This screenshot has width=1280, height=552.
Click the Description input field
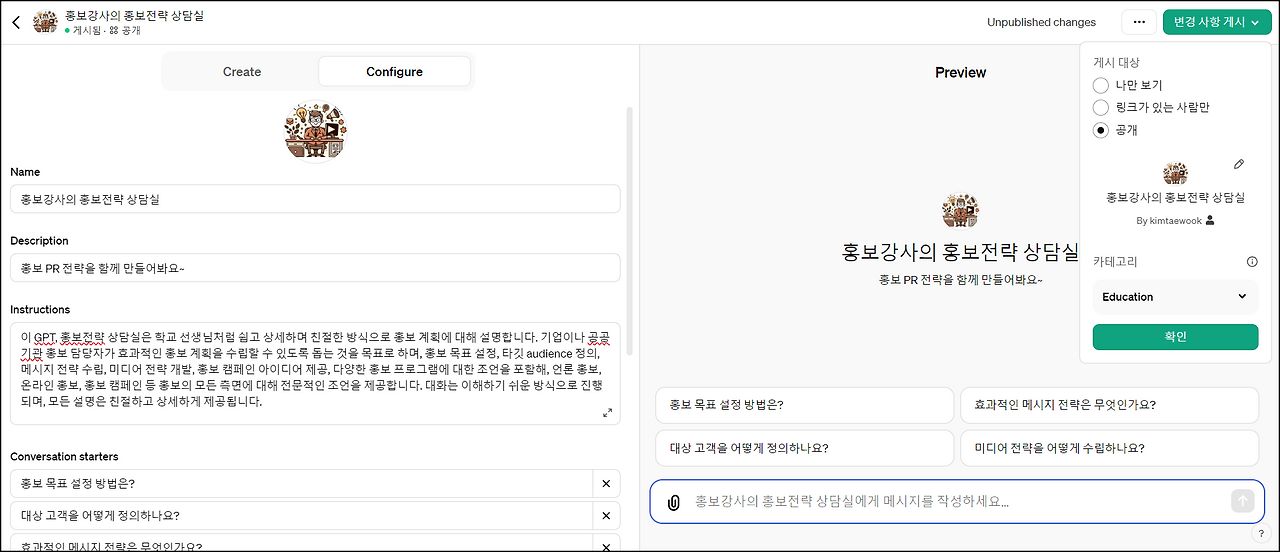pyautogui.click(x=315, y=268)
